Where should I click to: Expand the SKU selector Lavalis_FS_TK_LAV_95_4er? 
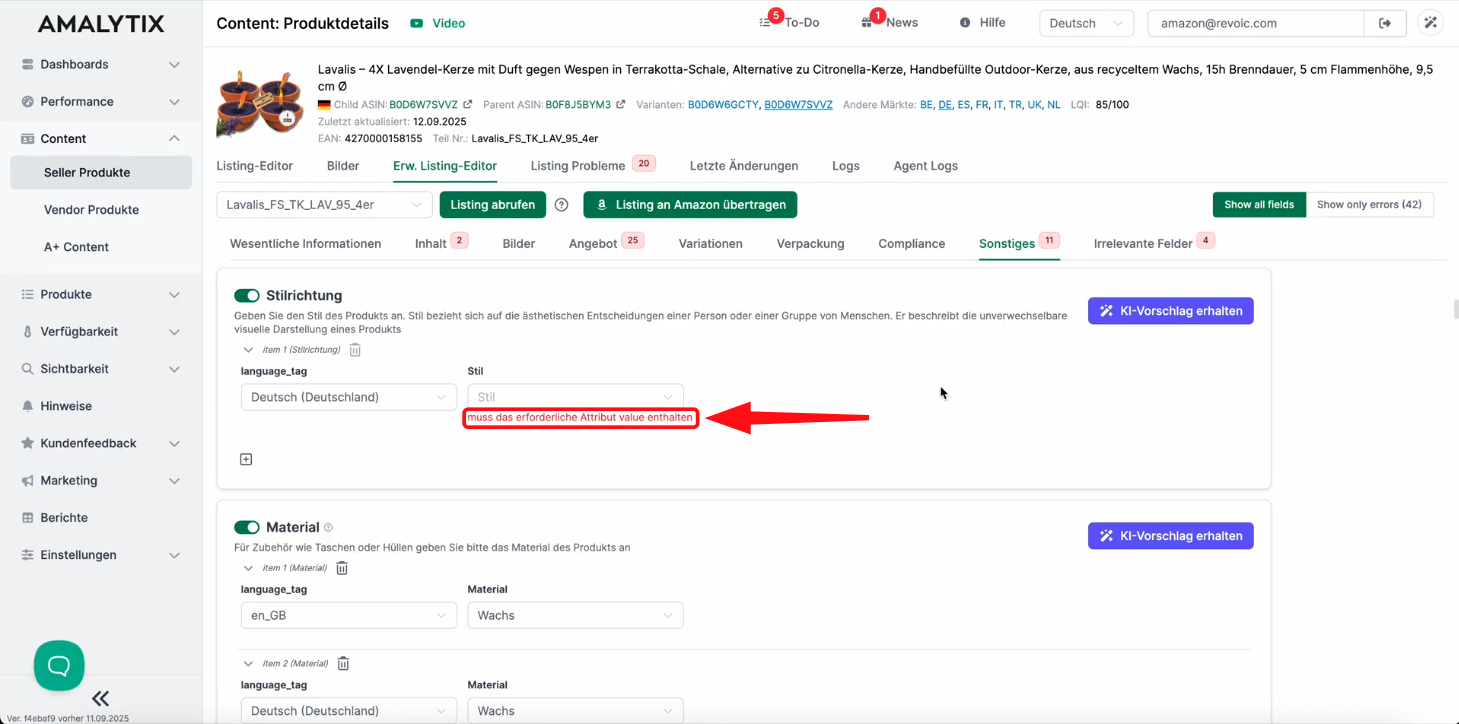tap(324, 205)
